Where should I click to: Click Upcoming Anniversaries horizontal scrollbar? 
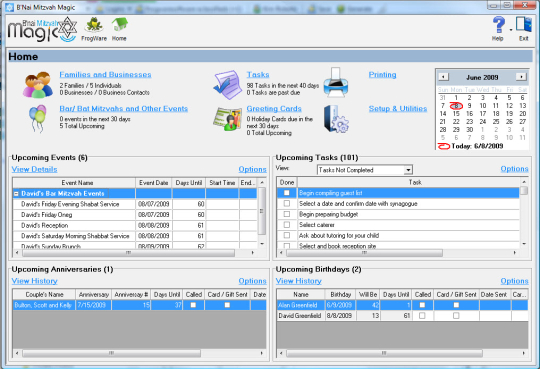pos(112,353)
